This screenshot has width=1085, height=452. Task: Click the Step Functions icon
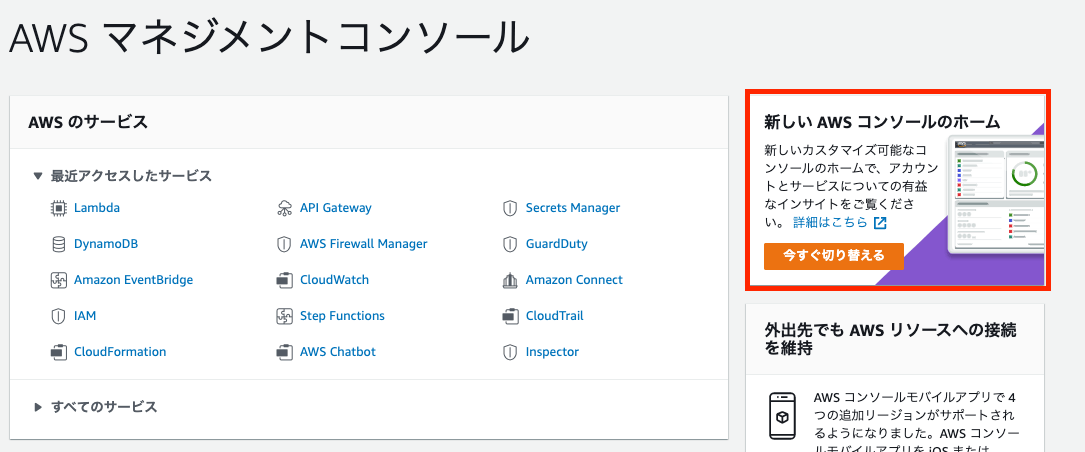pos(284,316)
